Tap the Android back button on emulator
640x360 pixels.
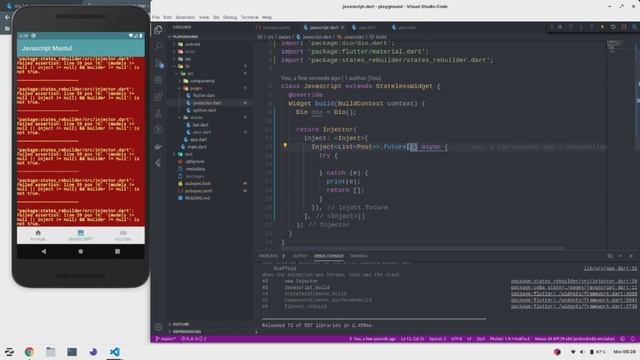click(44, 251)
